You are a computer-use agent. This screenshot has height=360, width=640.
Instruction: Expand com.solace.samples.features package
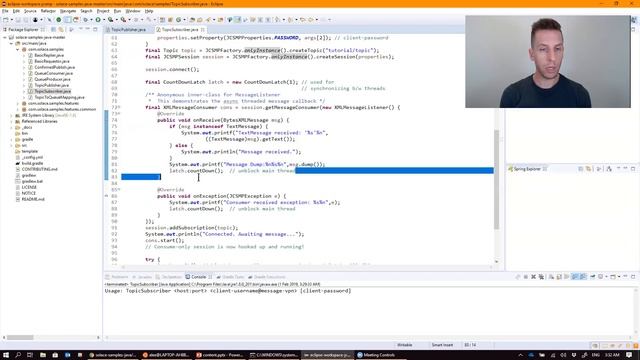click(18, 103)
